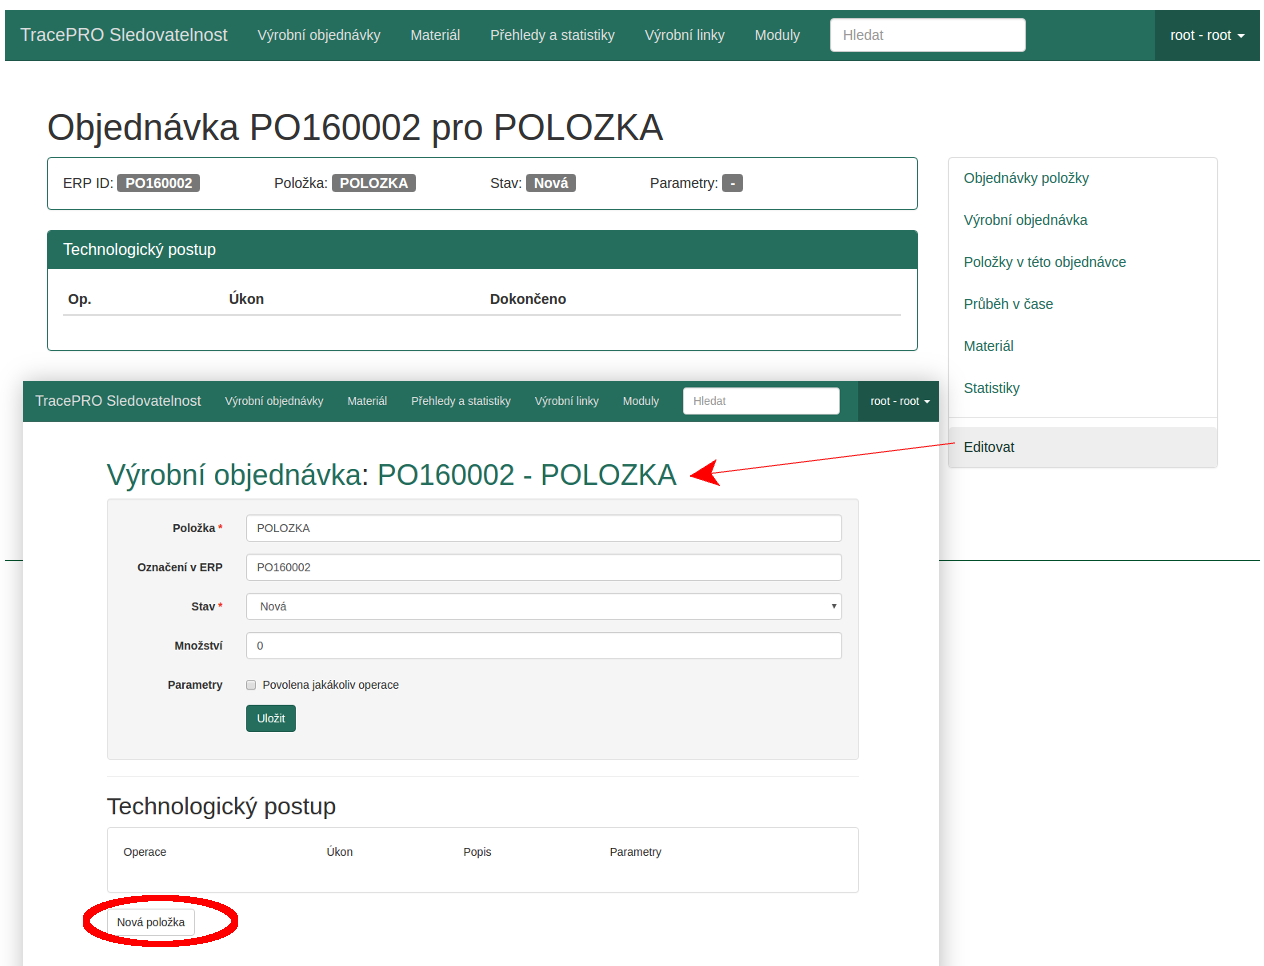Open Materiál in the inset edit page navbar
This screenshot has width=1264, height=966.
367,401
